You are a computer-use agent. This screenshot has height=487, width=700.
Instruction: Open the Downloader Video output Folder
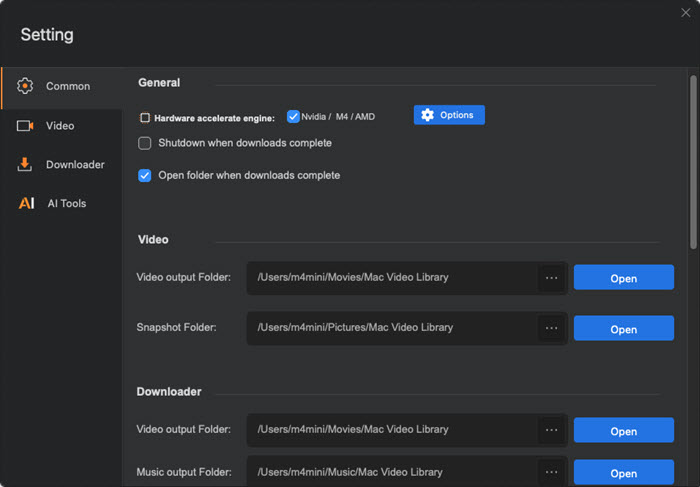(624, 430)
